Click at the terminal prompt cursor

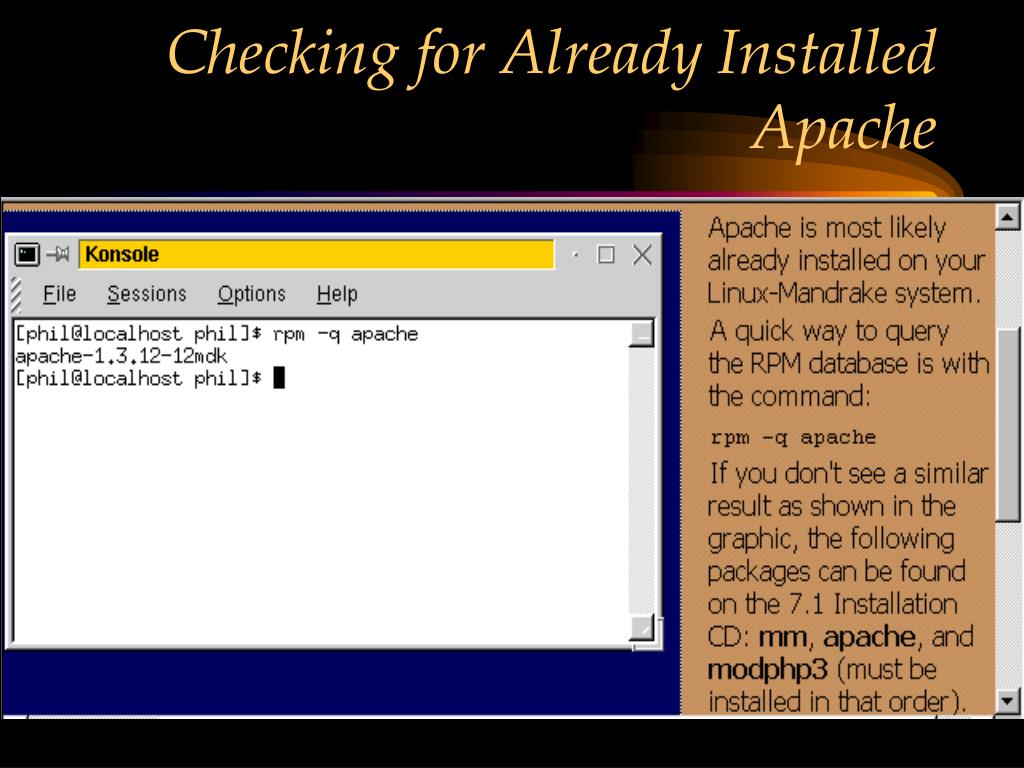pos(279,378)
